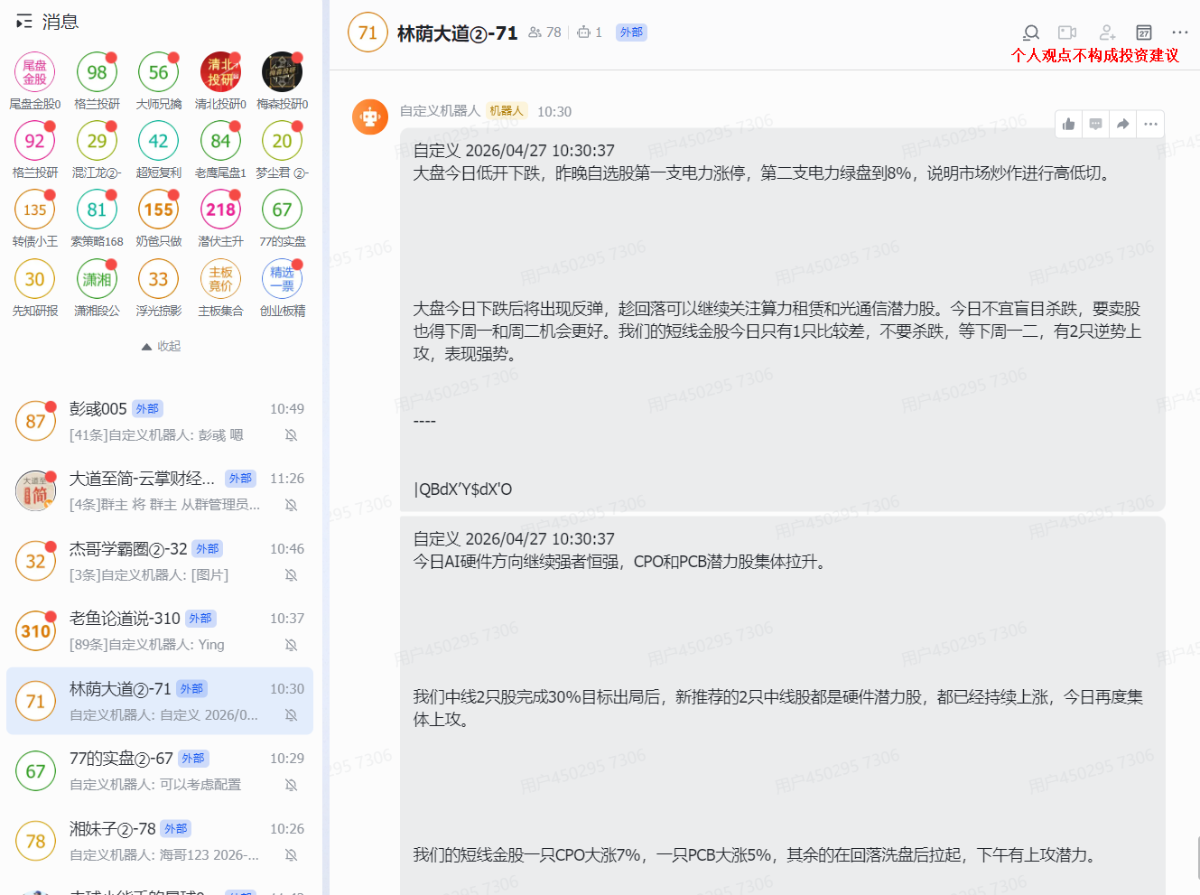Viewport: 1200px width, 895px height.
Task: Open the calendar icon in header
Action: click(1144, 33)
